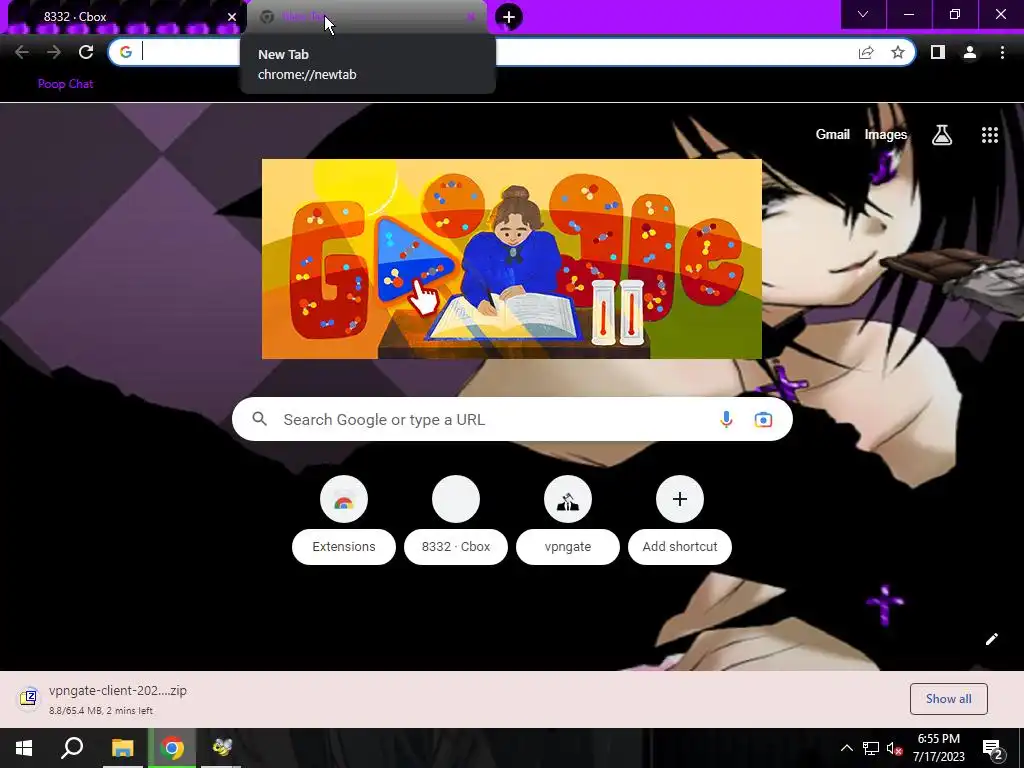This screenshot has height=768, width=1024.
Task: Open Search Labs flask icon
Action: tap(942, 135)
